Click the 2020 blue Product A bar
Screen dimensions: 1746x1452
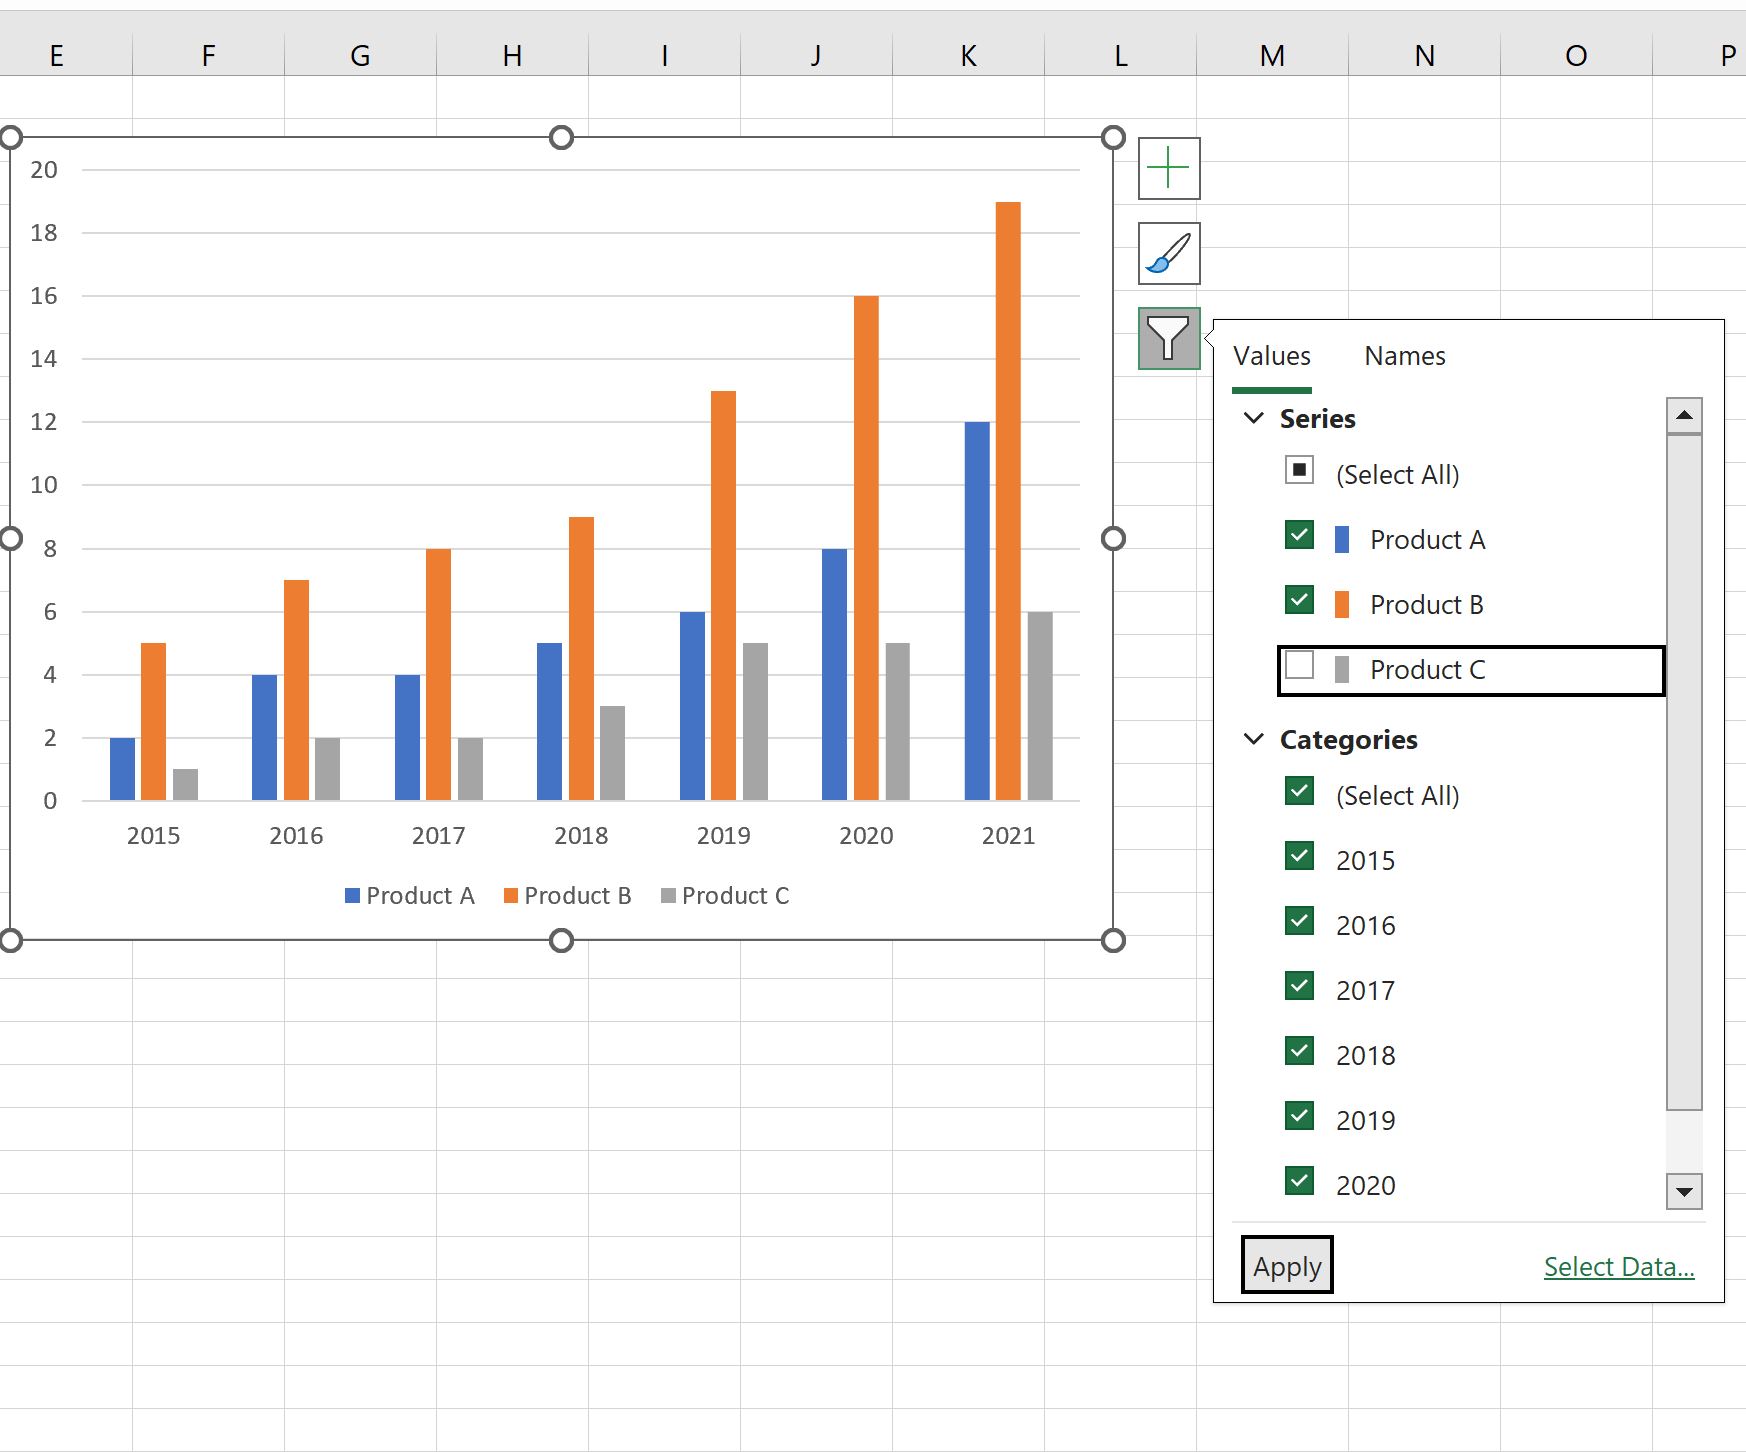[834, 674]
